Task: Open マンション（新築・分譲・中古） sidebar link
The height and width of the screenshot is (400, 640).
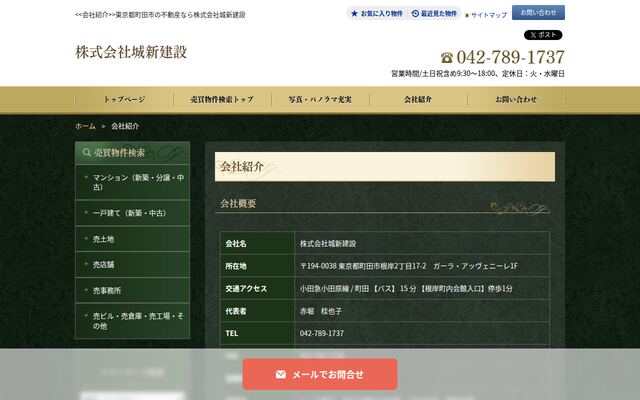Action: (132, 182)
